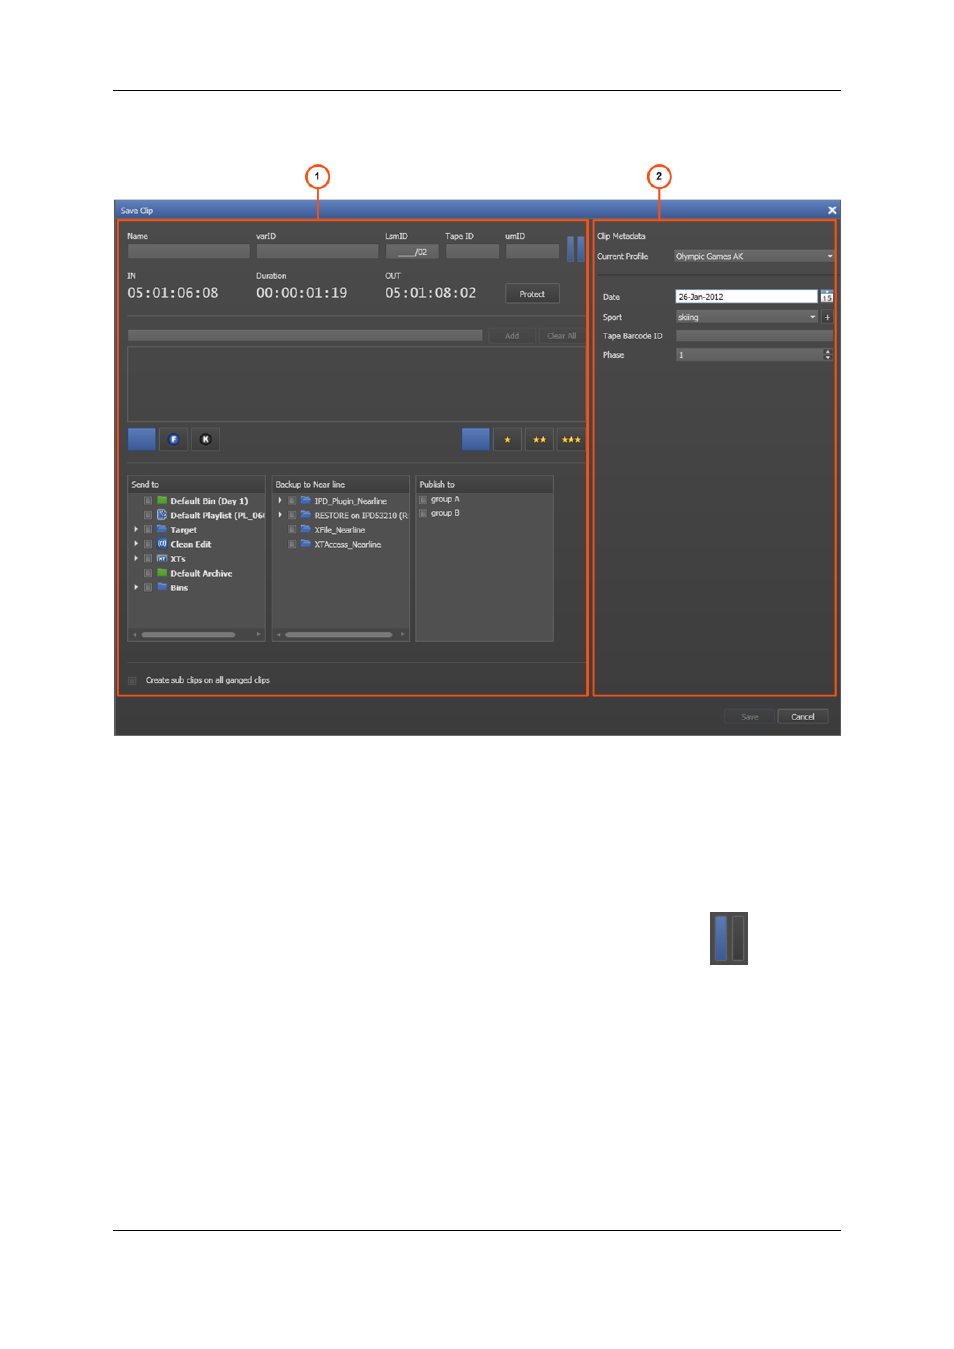This screenshot has height=1349, width=954.
Task: Select the blank clip-type button beside F
Action: 142,439
